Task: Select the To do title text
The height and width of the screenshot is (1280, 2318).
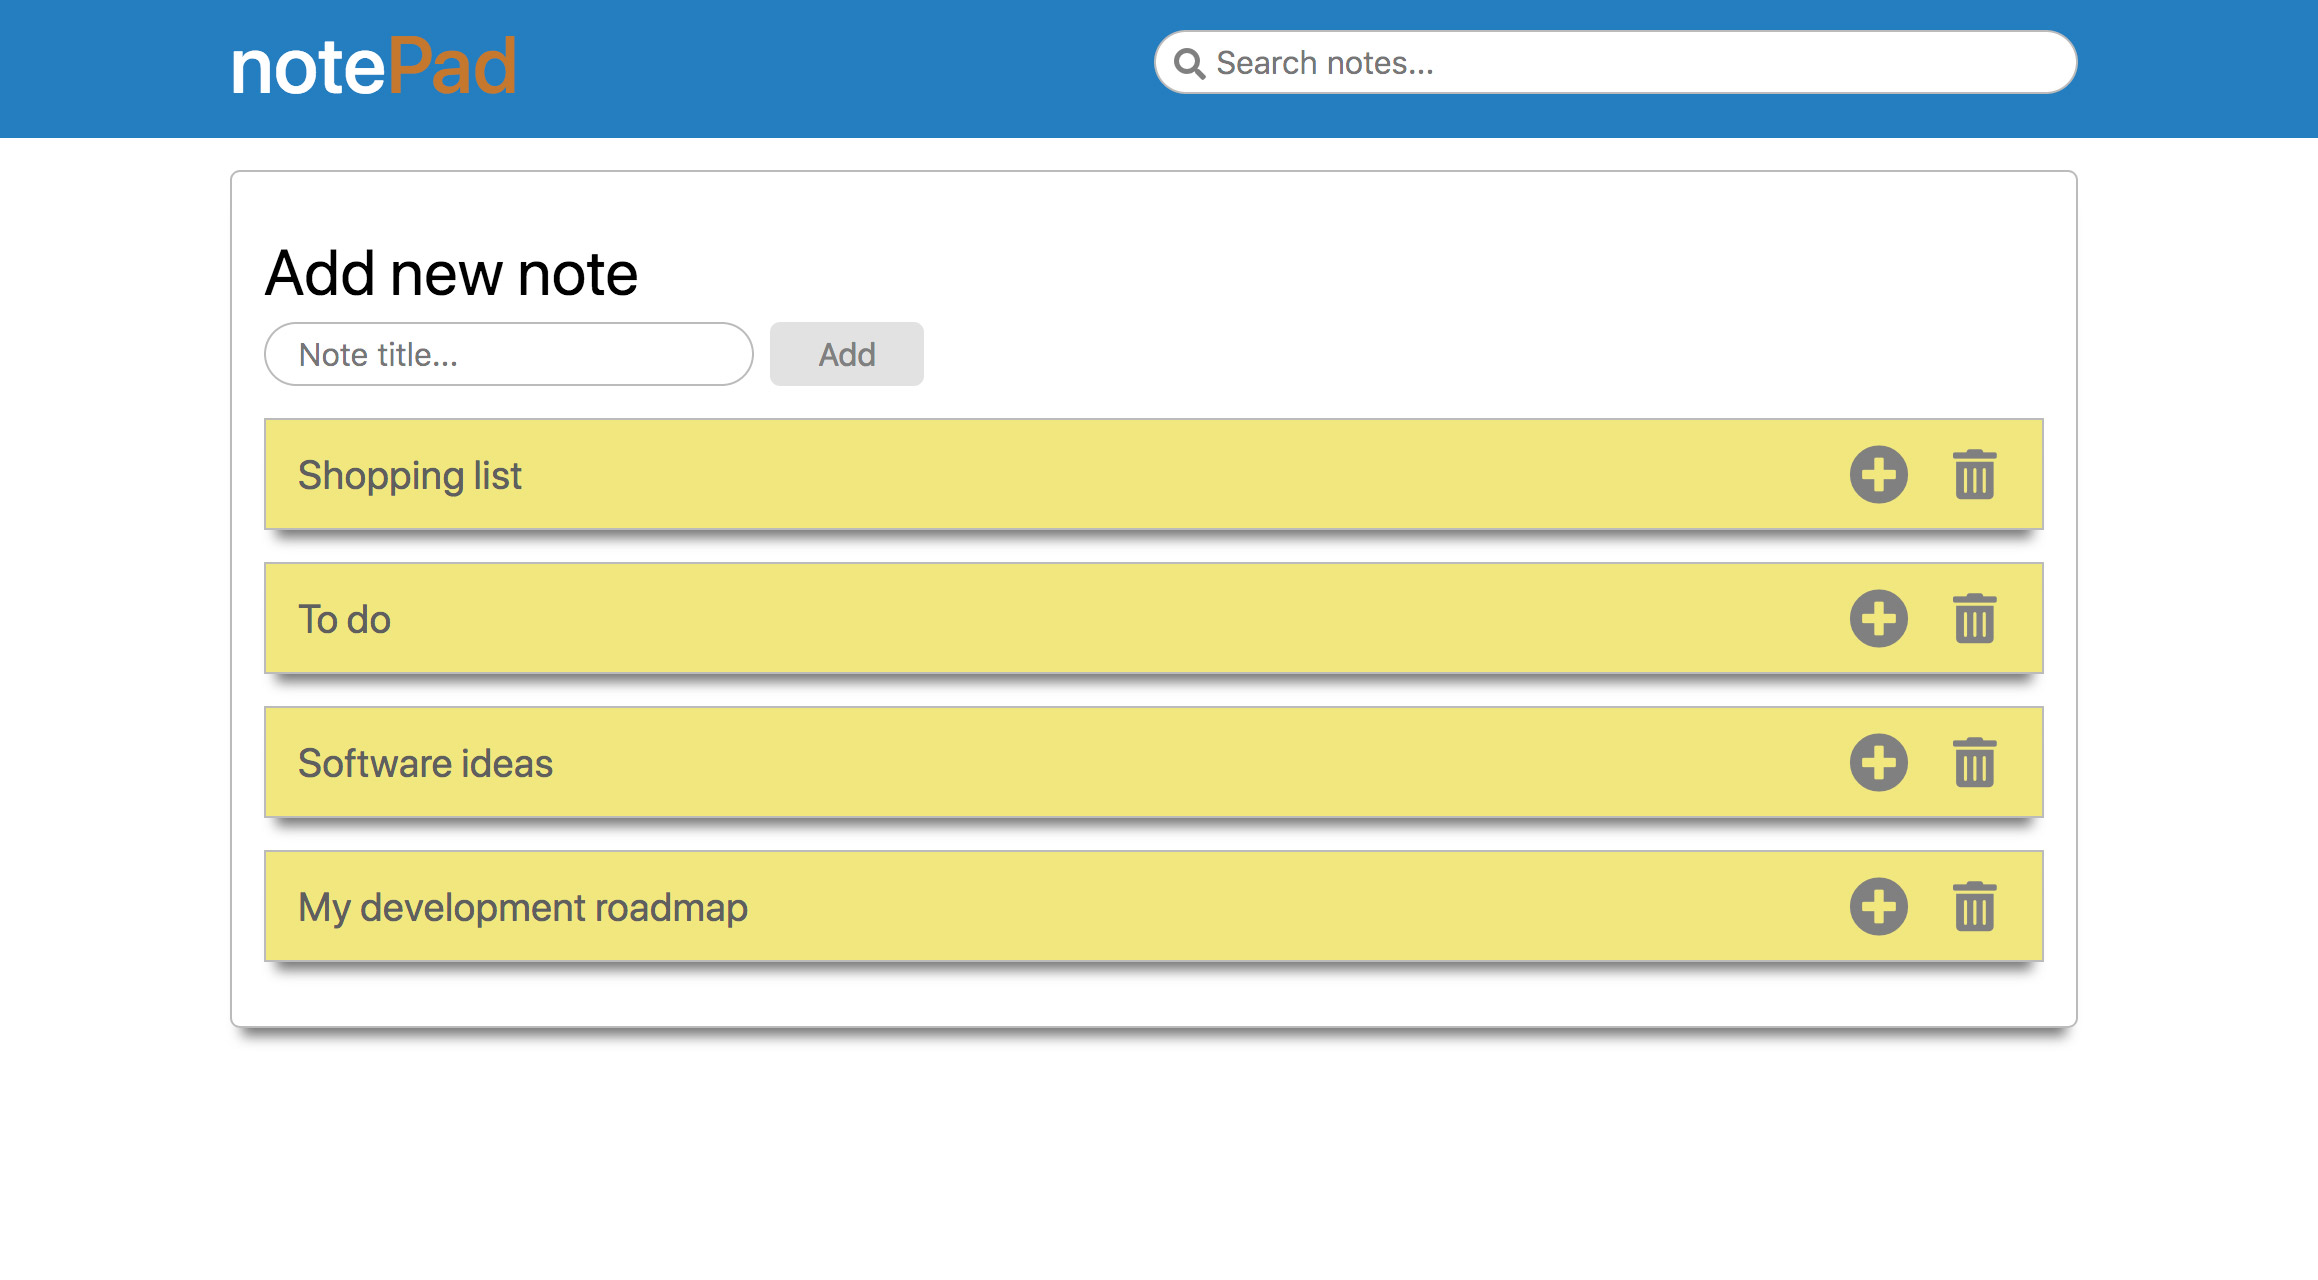Action: [344, 620]
